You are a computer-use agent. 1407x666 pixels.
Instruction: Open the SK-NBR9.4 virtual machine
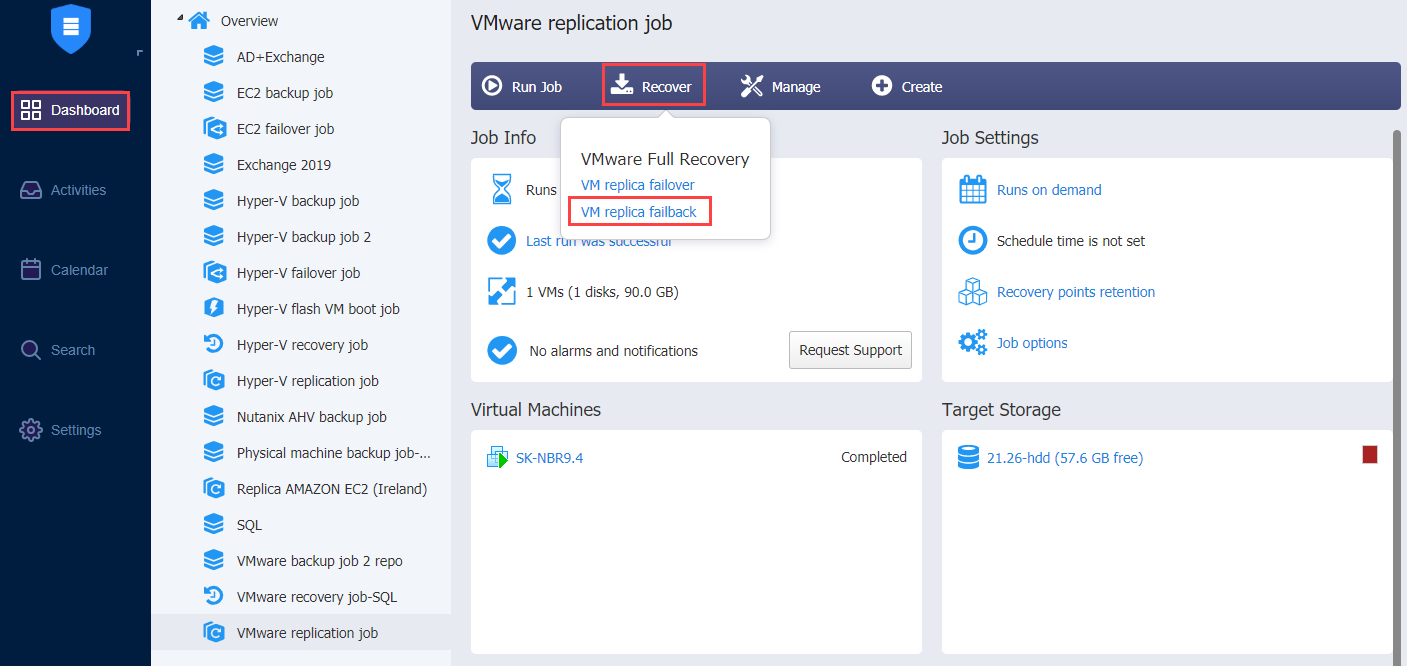549,458
